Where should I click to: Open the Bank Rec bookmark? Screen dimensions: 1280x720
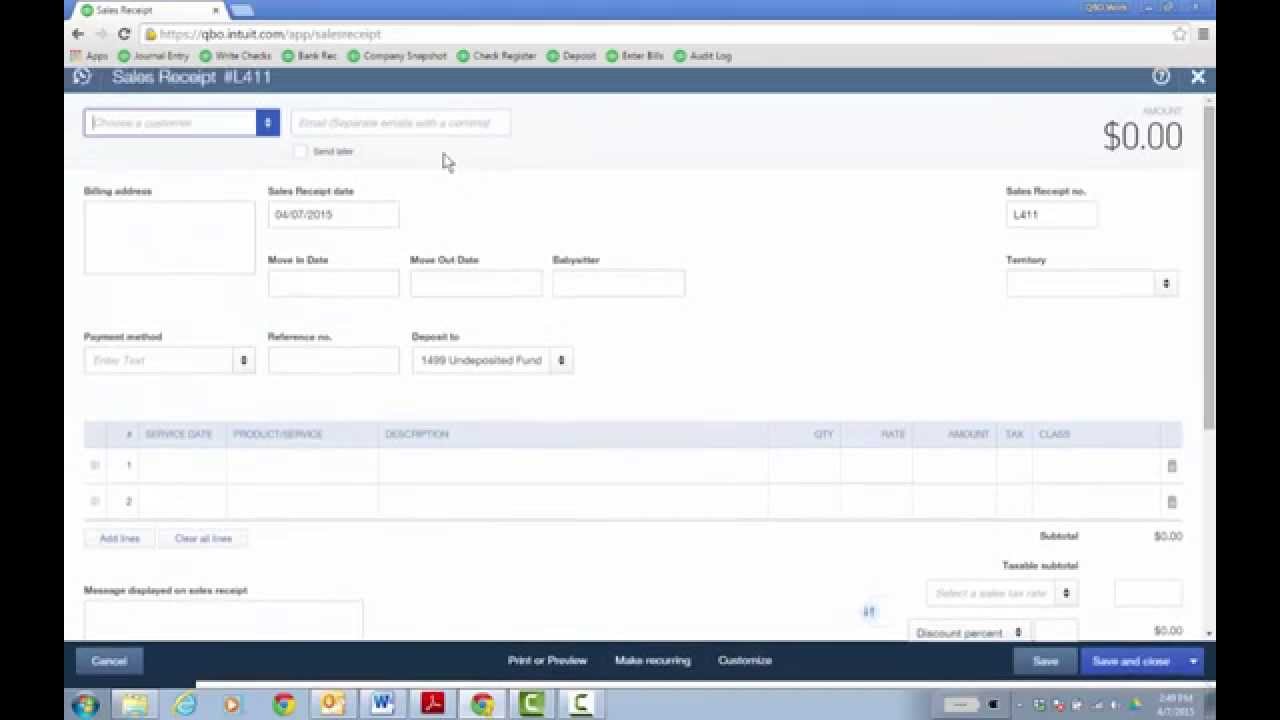tap(310, 56)
